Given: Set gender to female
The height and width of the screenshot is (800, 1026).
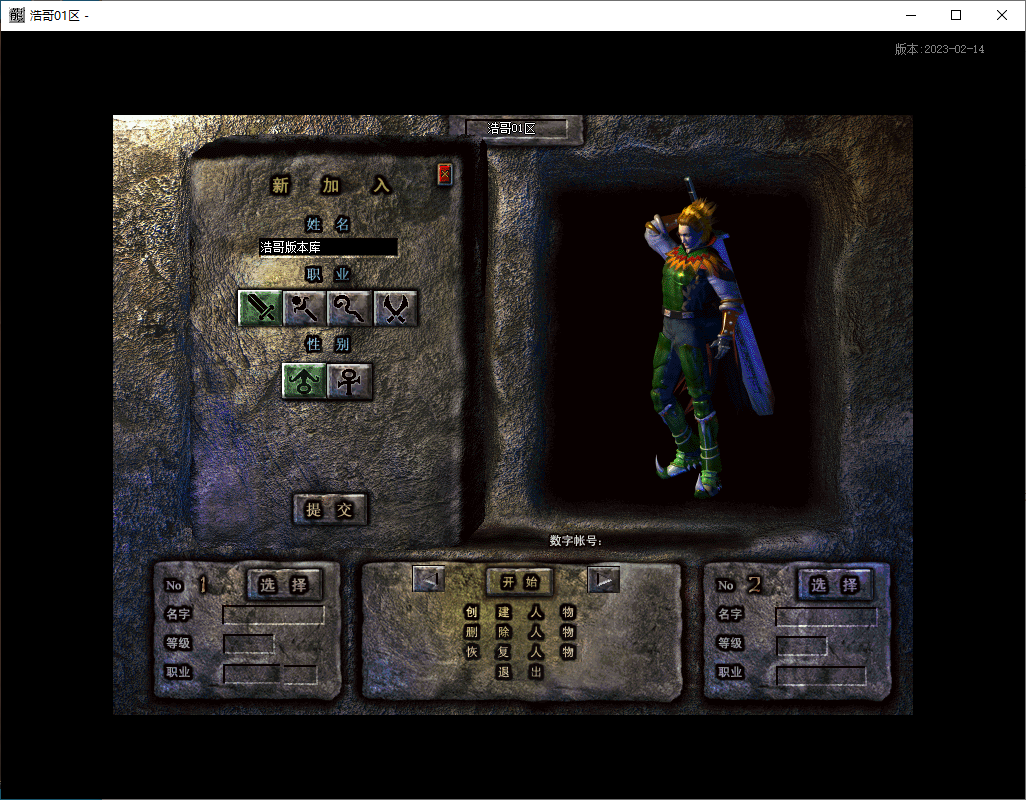Looking at the screenshot, I should click(x=349, y=381).
